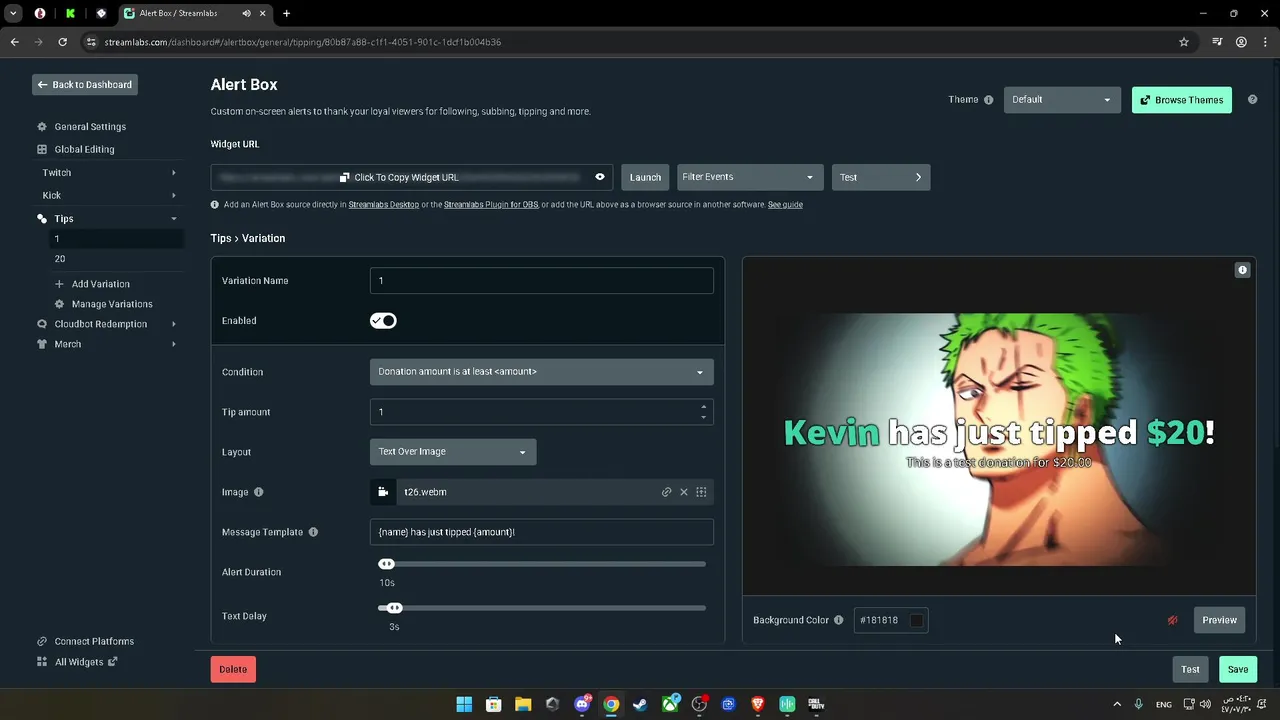
Task: Toggle the Enabled switch off
Action: (383, 321)
